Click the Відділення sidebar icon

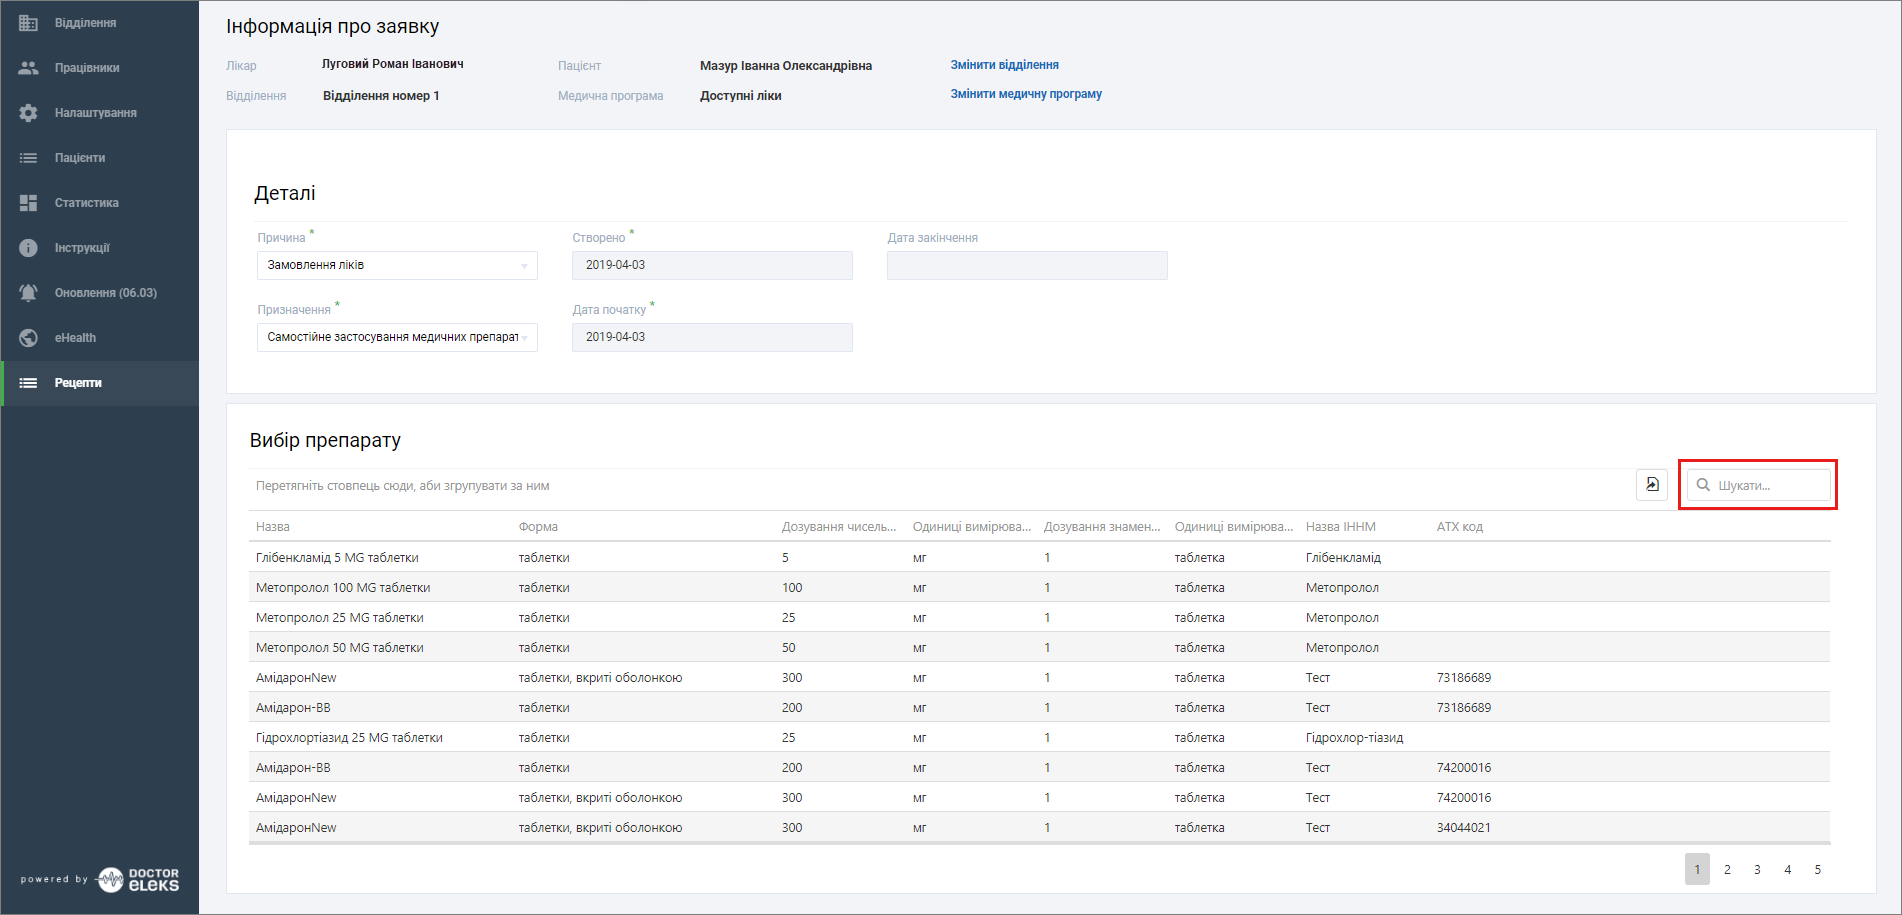[x=28, y=23]
